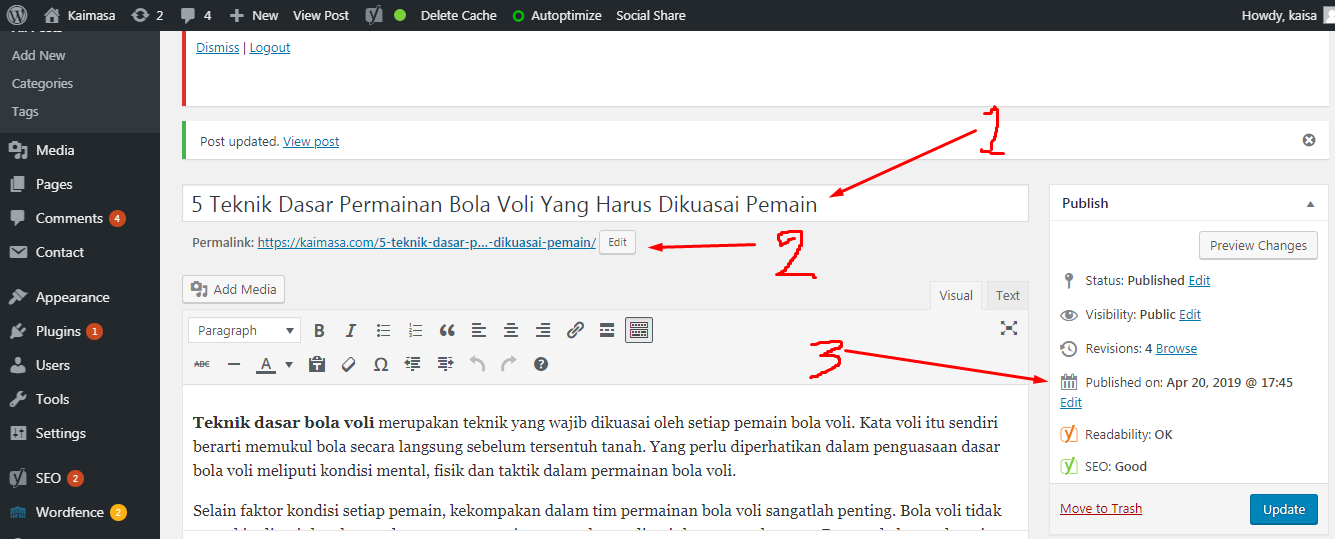
Task: Open Tools in the sidebar
Action: (x=52, y=399)
